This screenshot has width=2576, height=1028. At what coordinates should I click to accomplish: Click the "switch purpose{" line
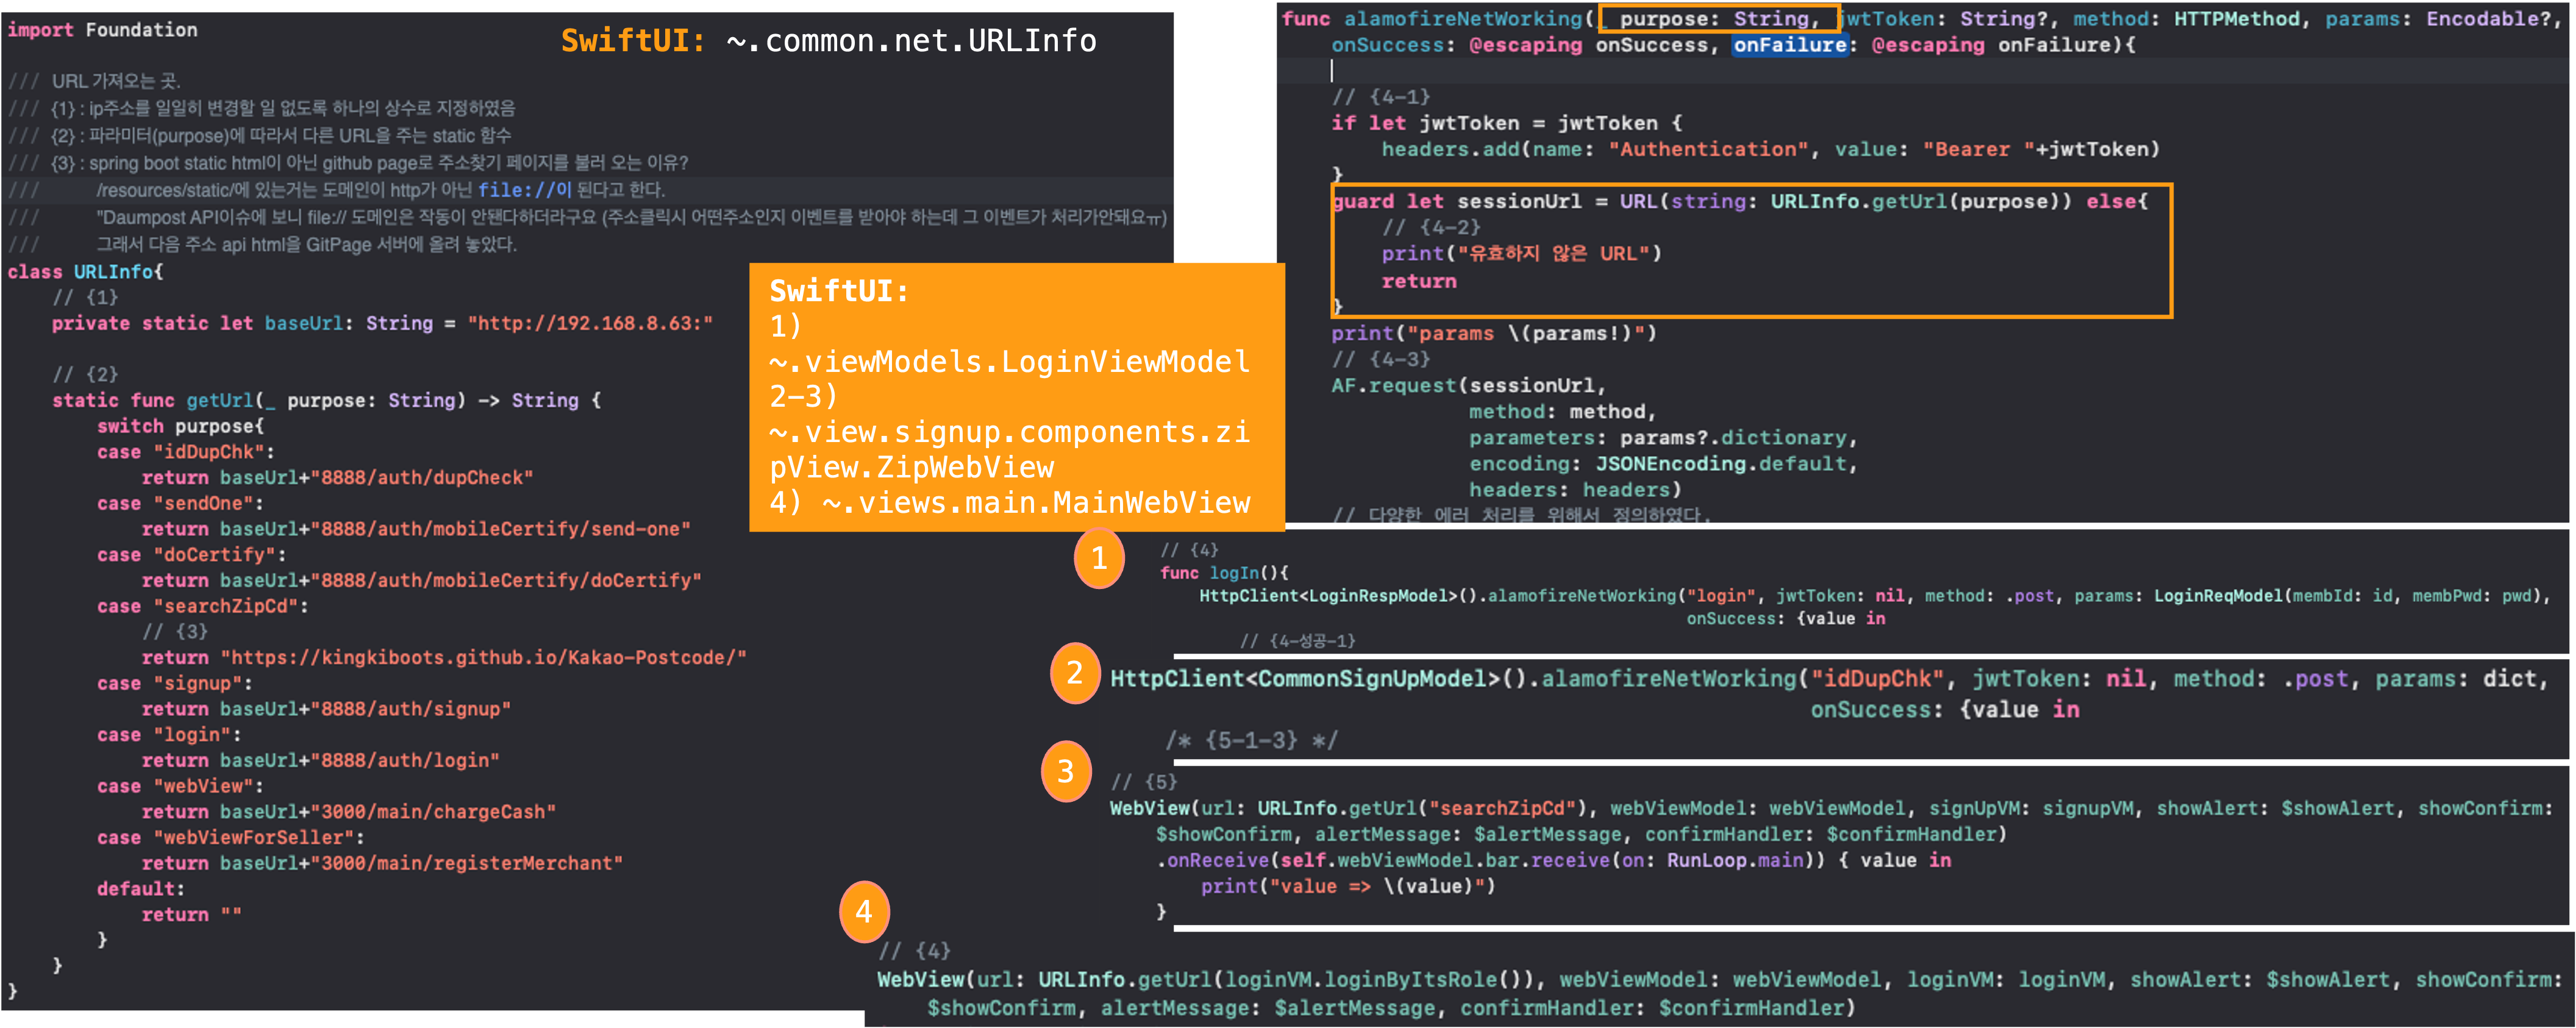coord(180,426)
